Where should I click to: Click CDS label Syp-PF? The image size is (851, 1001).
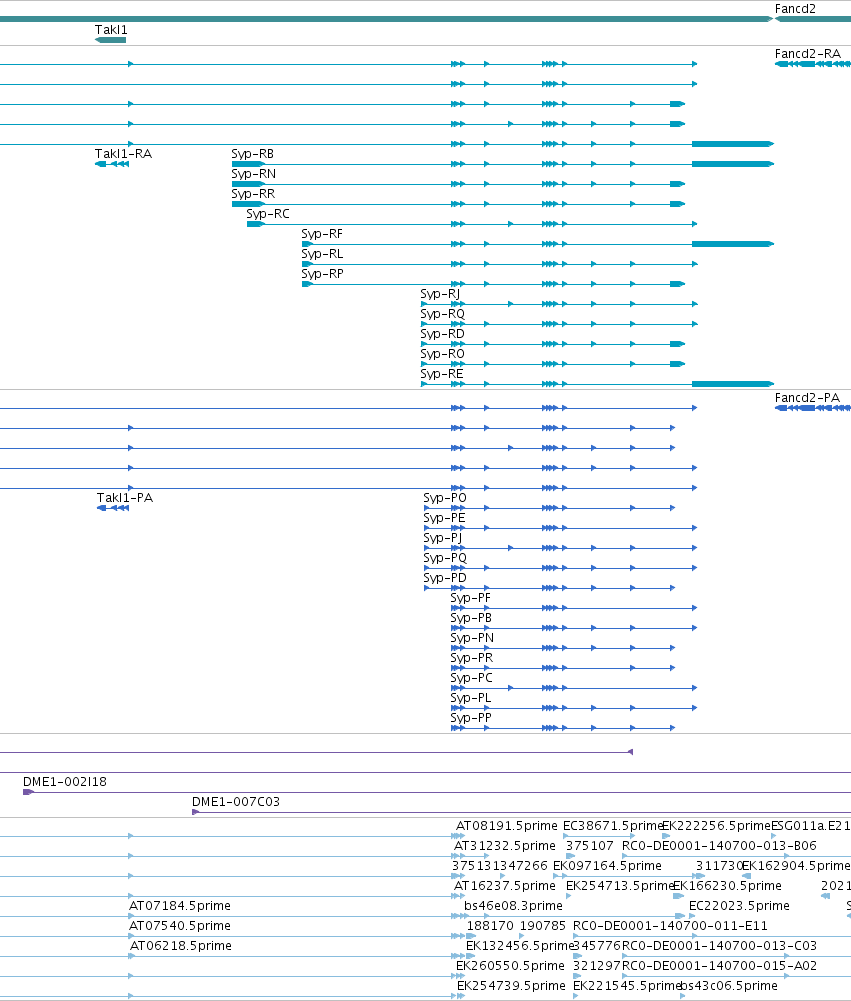471,598
